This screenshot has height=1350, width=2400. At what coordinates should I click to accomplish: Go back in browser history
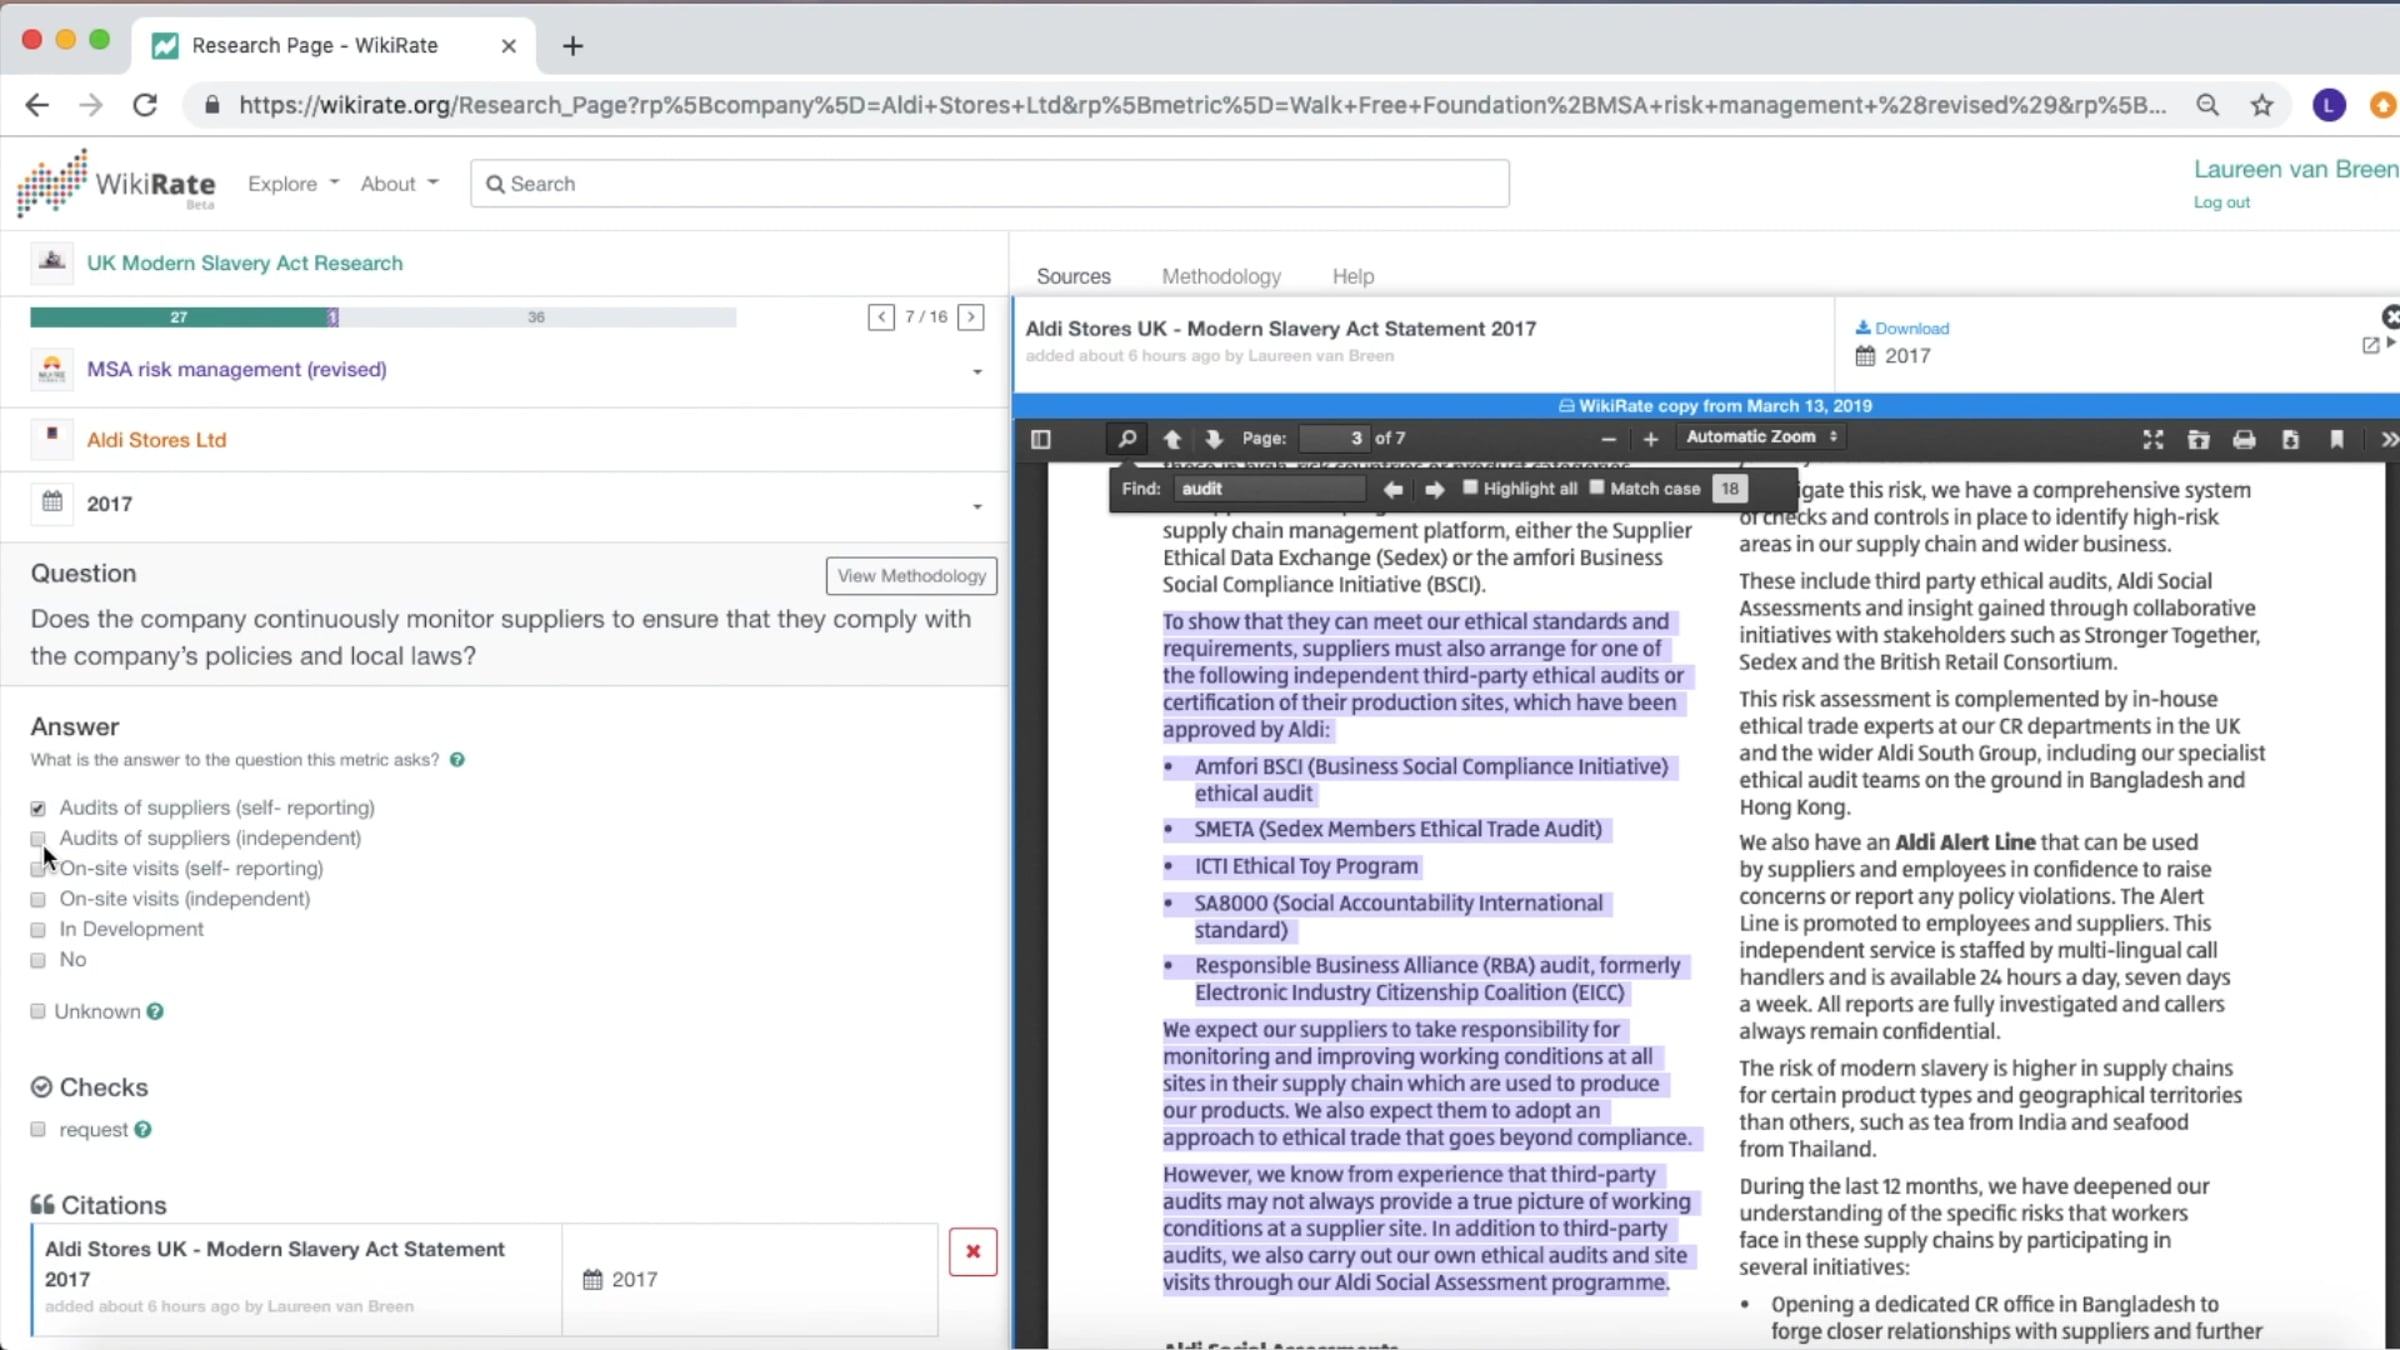[x=37, y=105]
